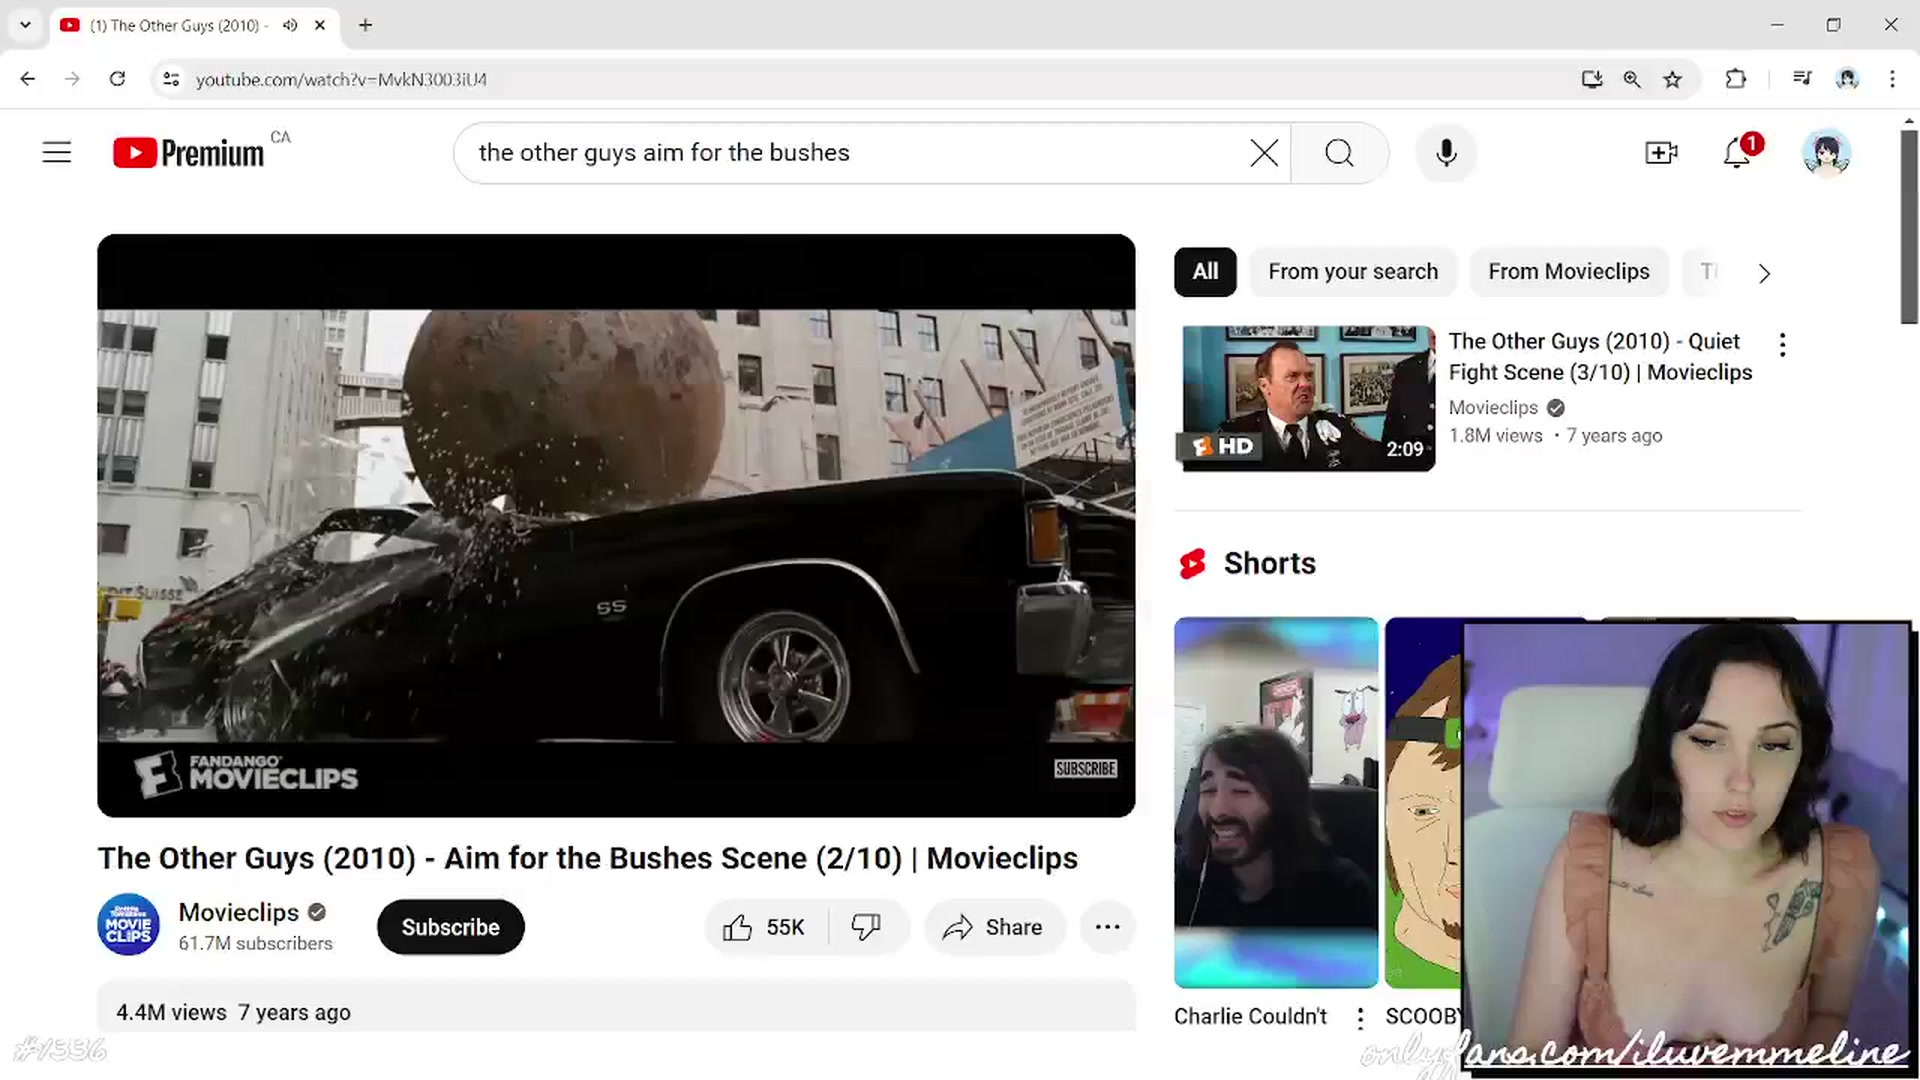Open the Movieclips channel name link
Image resolution: width=1920 pixels, height=1080 pixels.
pos(238,912)
